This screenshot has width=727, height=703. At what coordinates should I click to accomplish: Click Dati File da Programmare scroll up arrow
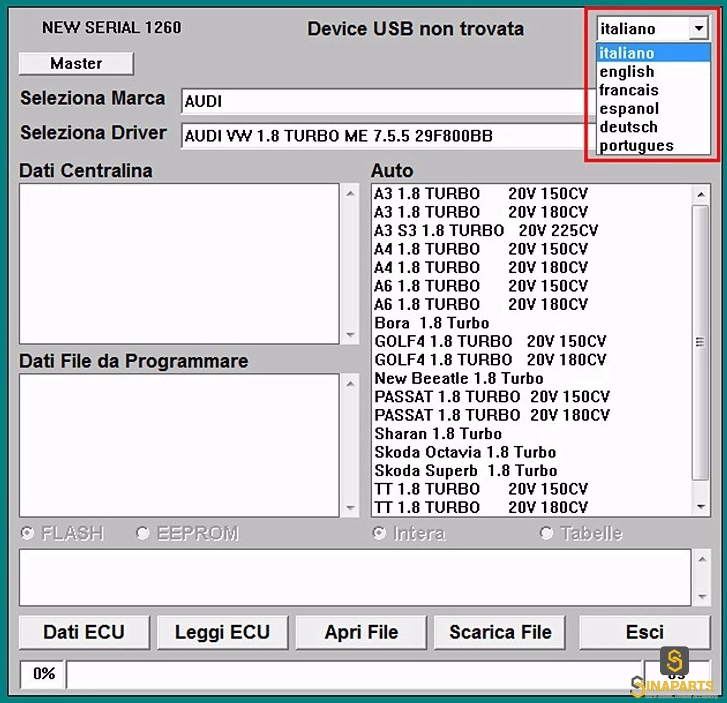pyautogui.click(x=351, y=383)
